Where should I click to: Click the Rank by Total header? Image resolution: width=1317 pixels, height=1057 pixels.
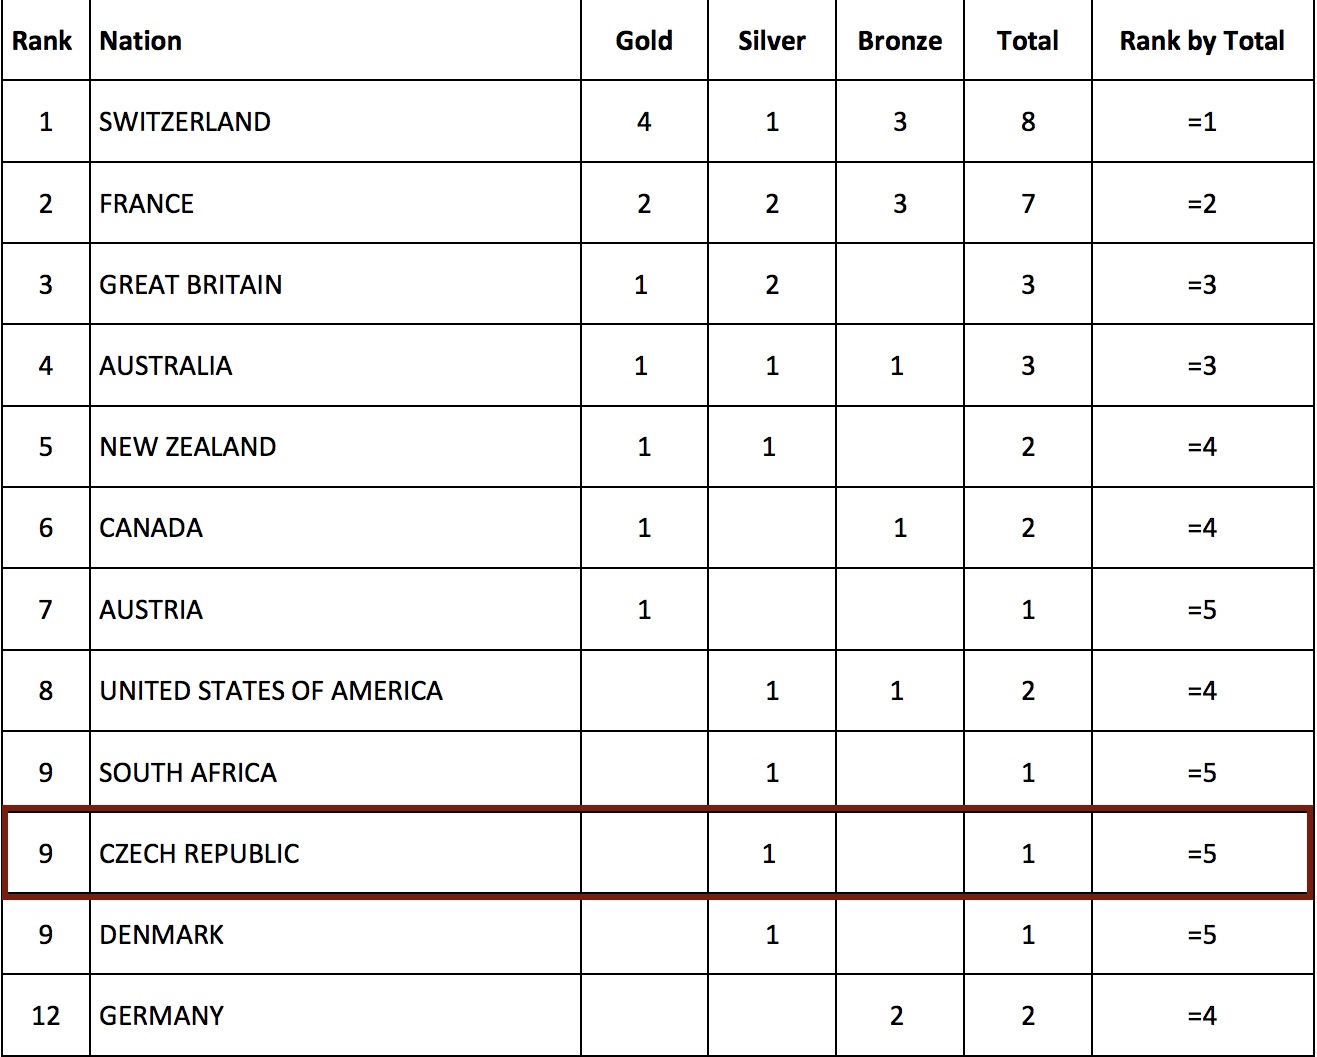[1202, 40]
